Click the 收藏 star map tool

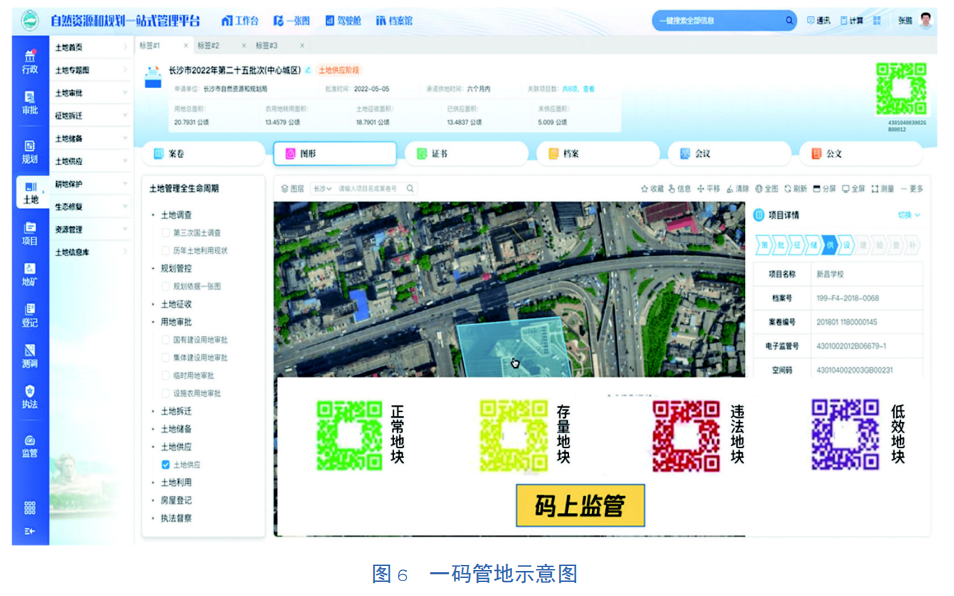coord(652,189)
